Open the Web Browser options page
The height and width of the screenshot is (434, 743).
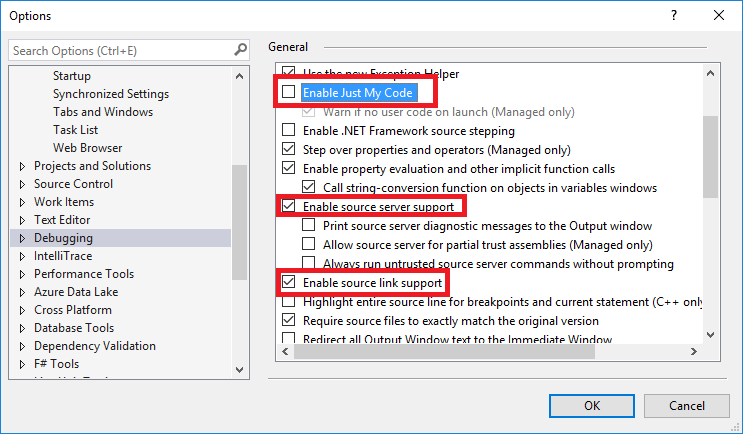(x=87, y=148)
